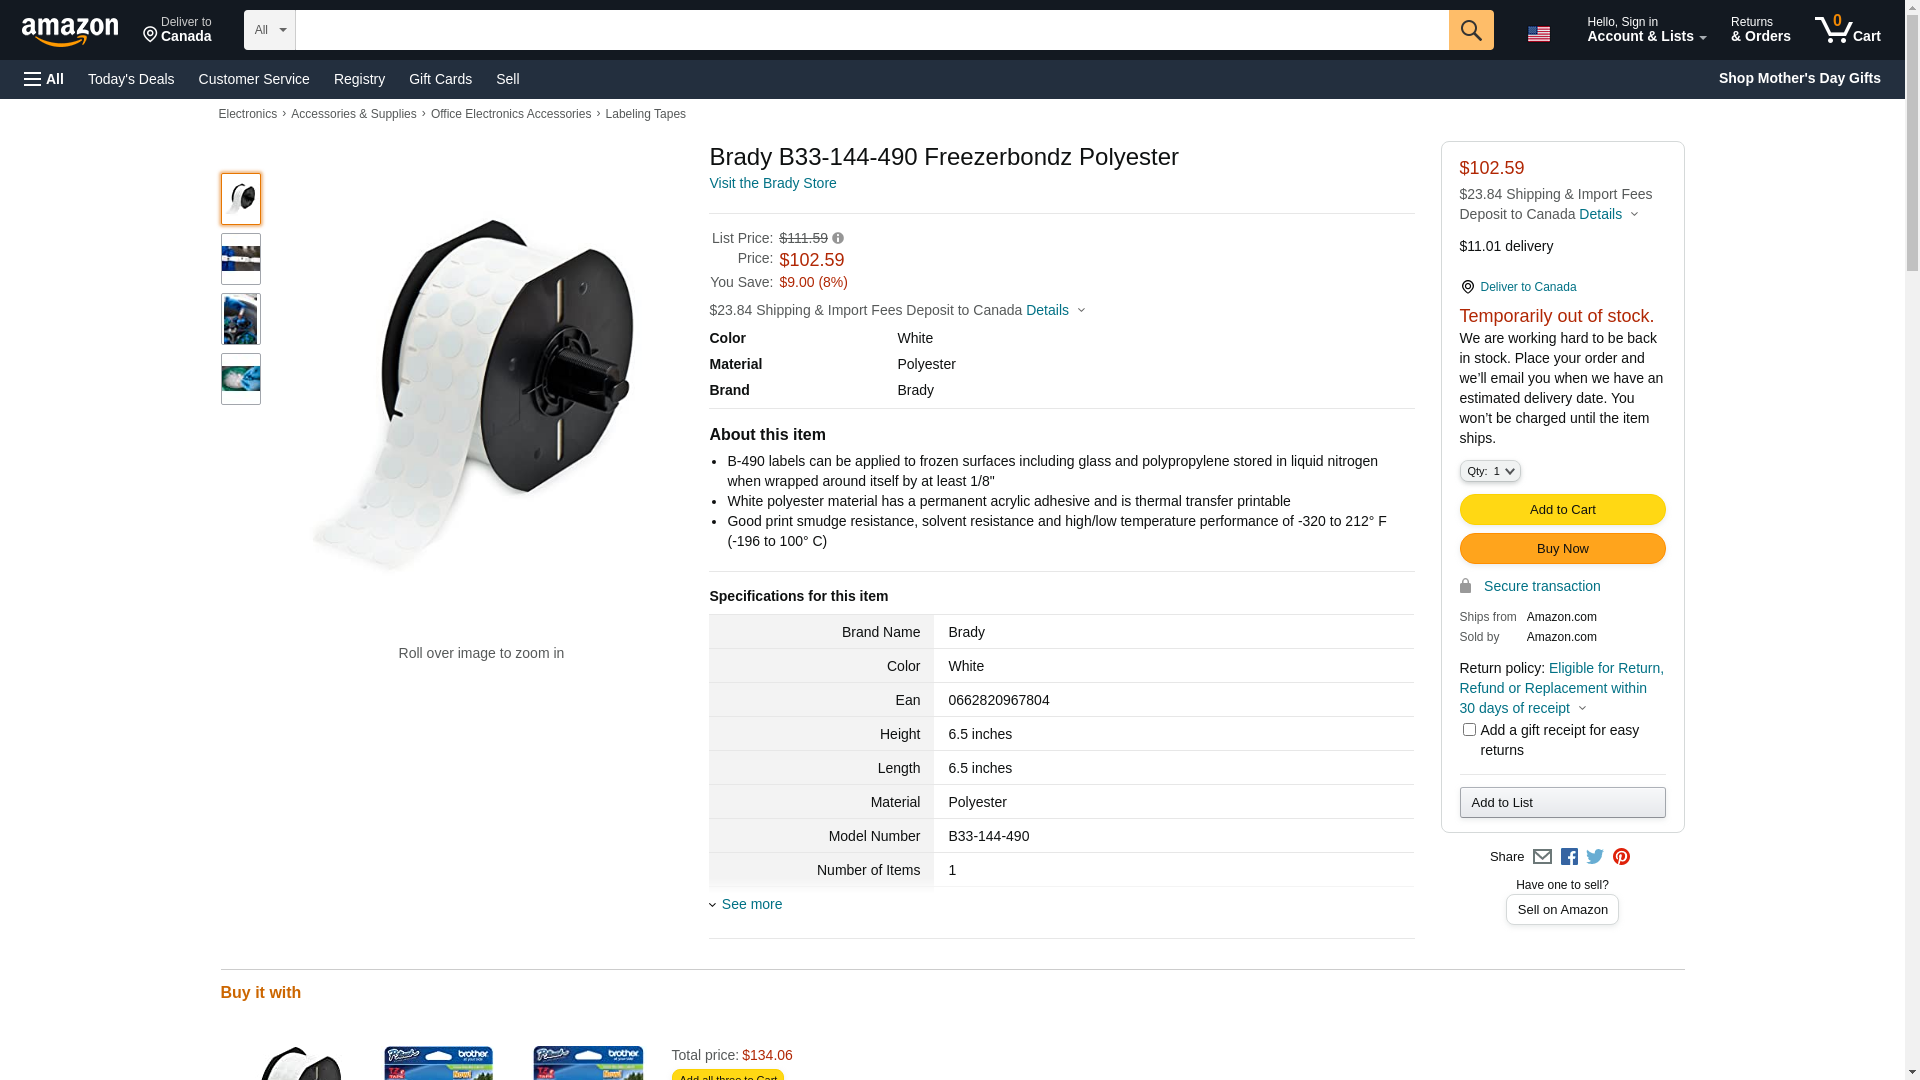Check the gift receipt checkbox
The width and height of the screenshot is (1920, 1080).
click(x=1469, y=730)
